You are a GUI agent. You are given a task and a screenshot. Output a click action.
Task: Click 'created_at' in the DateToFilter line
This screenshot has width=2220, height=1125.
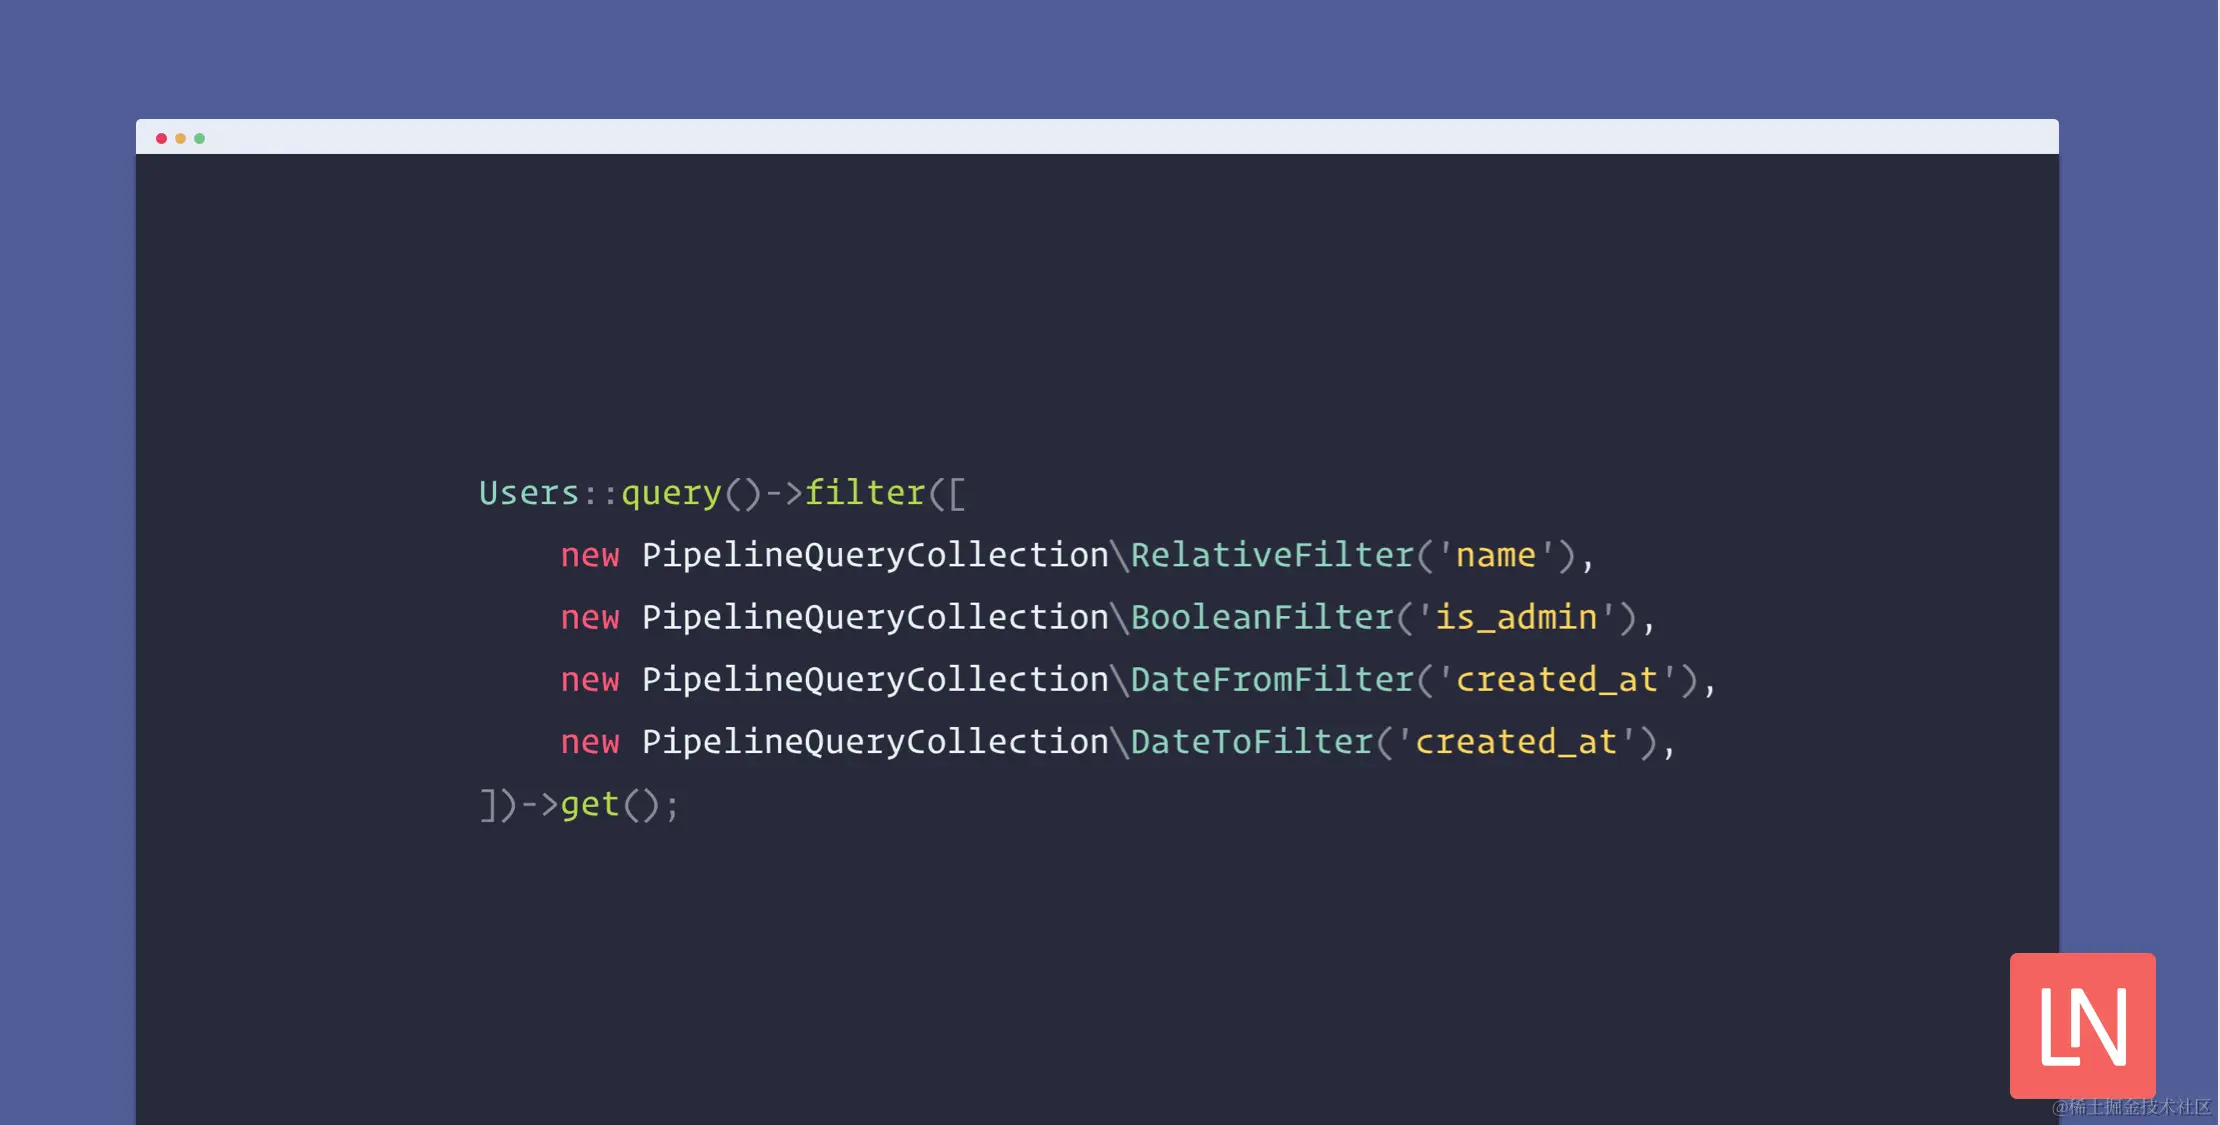pos(1516,742)
